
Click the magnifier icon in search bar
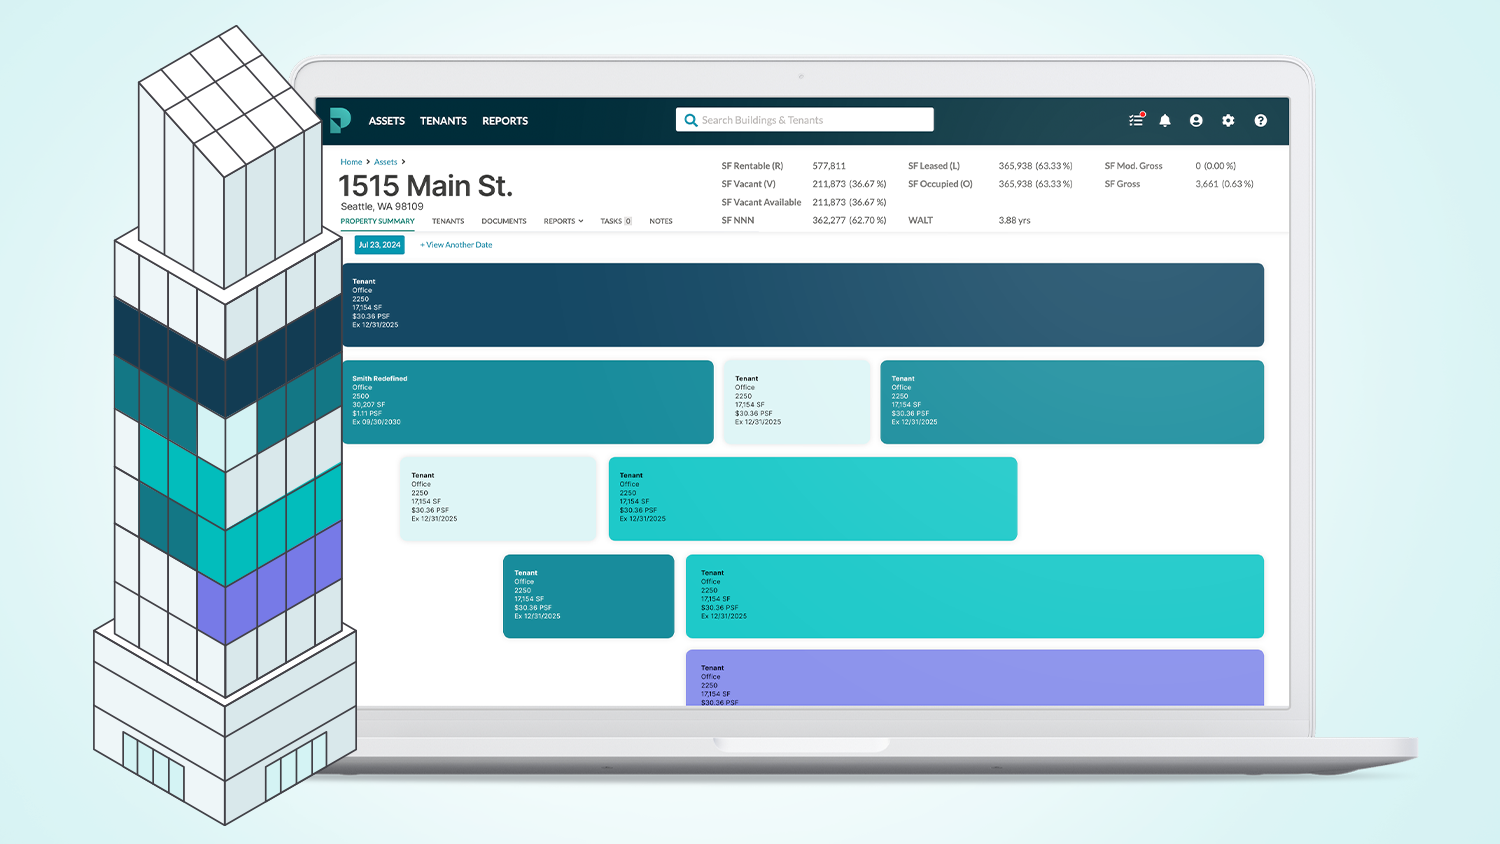[690, 120]
